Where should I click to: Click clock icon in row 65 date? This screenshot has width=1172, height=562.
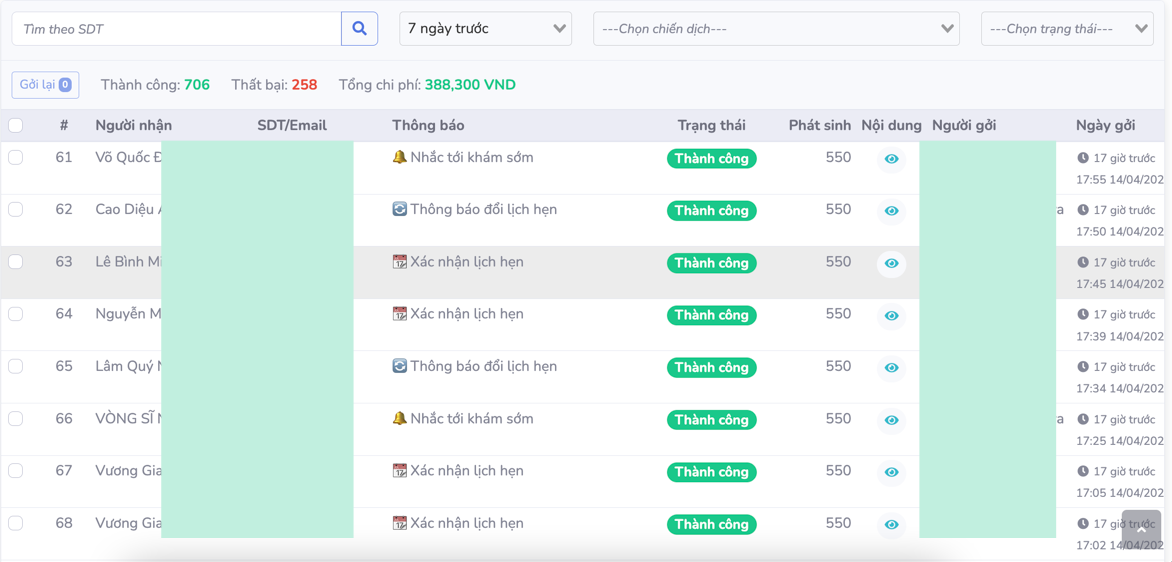pyautogui.click(x=1083, y=367)
